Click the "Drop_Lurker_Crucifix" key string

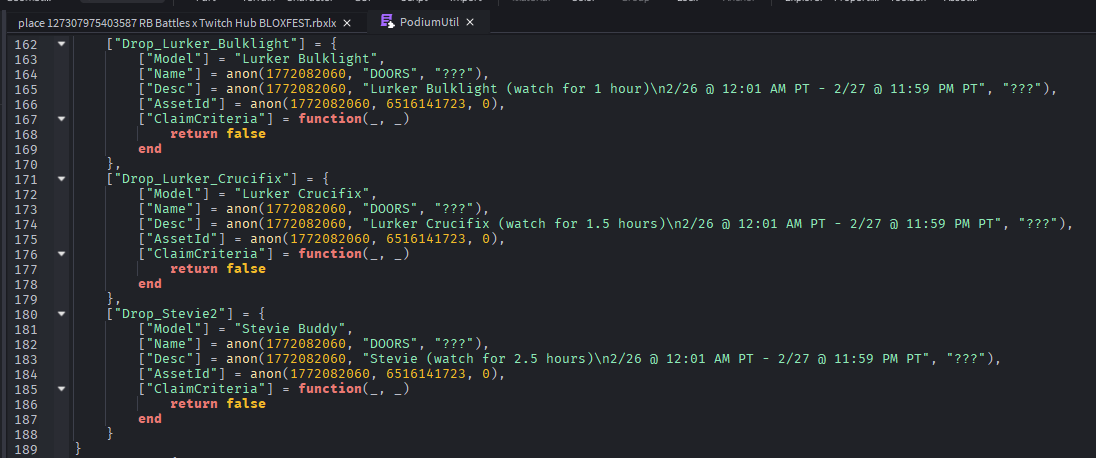203,178
